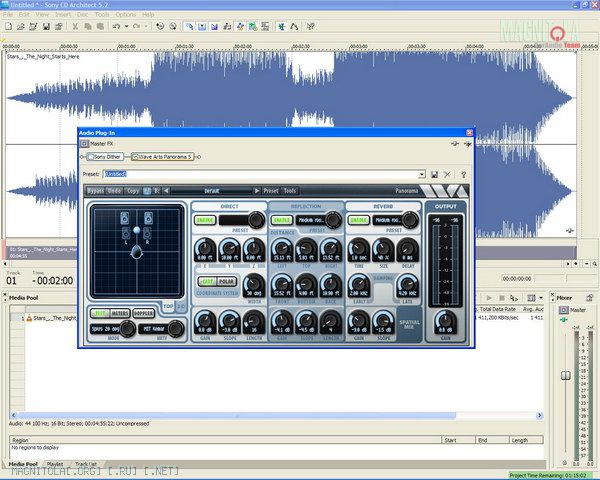Click the Open folder icon in toolbar

click(21, 26)
